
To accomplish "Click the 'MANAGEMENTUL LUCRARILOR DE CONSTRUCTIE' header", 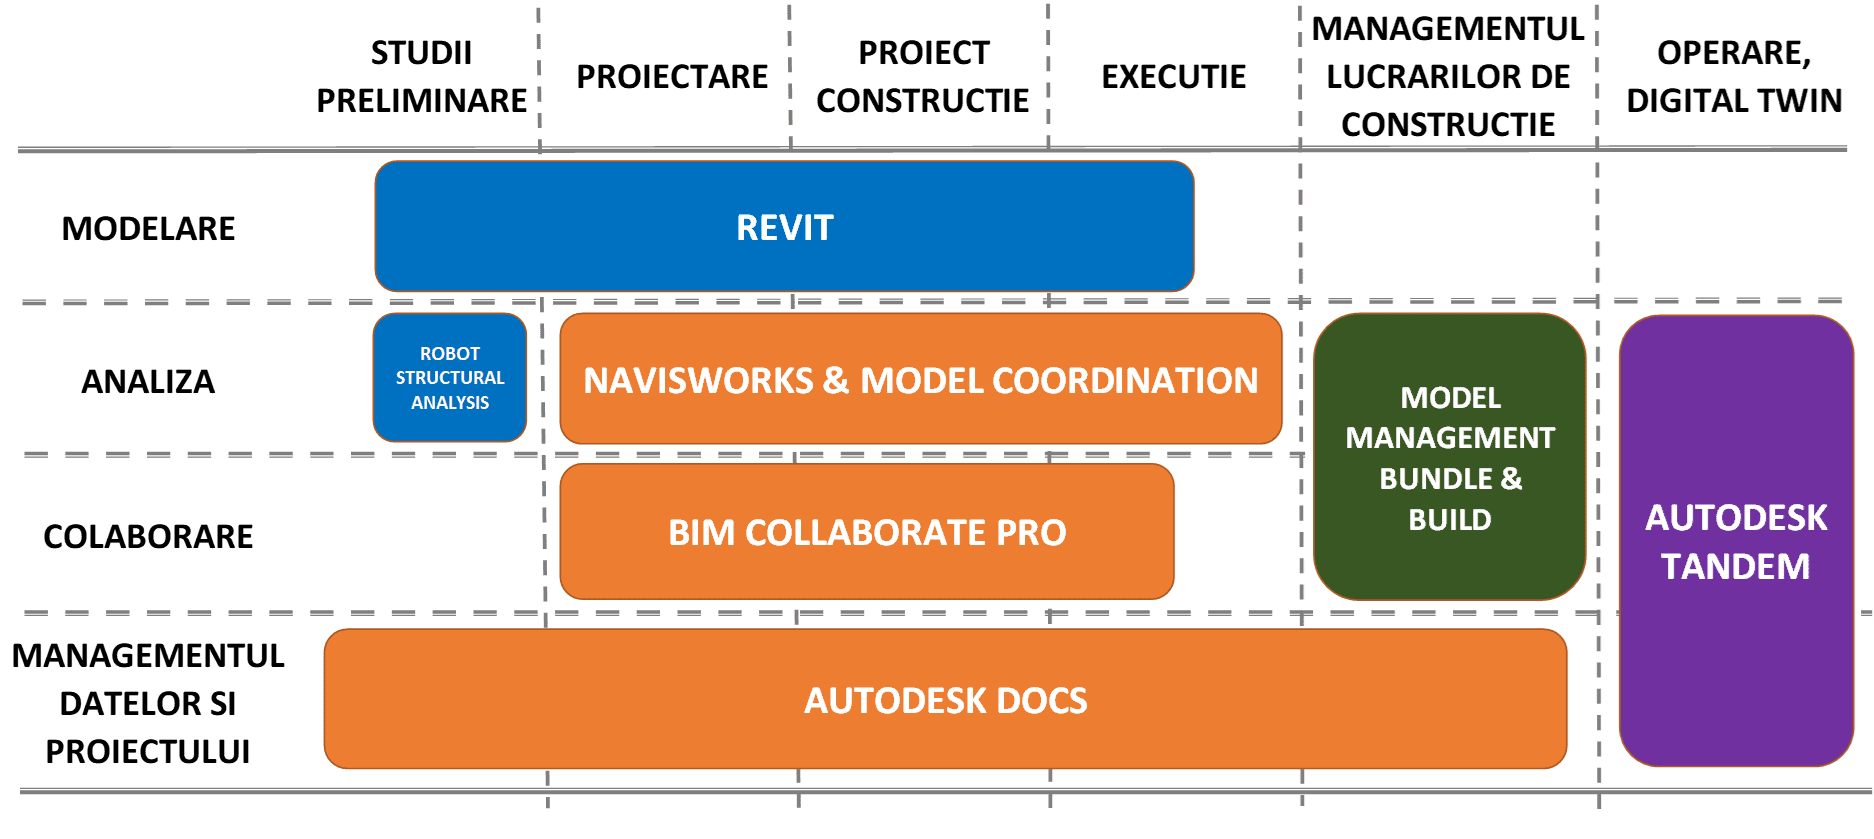I will [1448, 76].
